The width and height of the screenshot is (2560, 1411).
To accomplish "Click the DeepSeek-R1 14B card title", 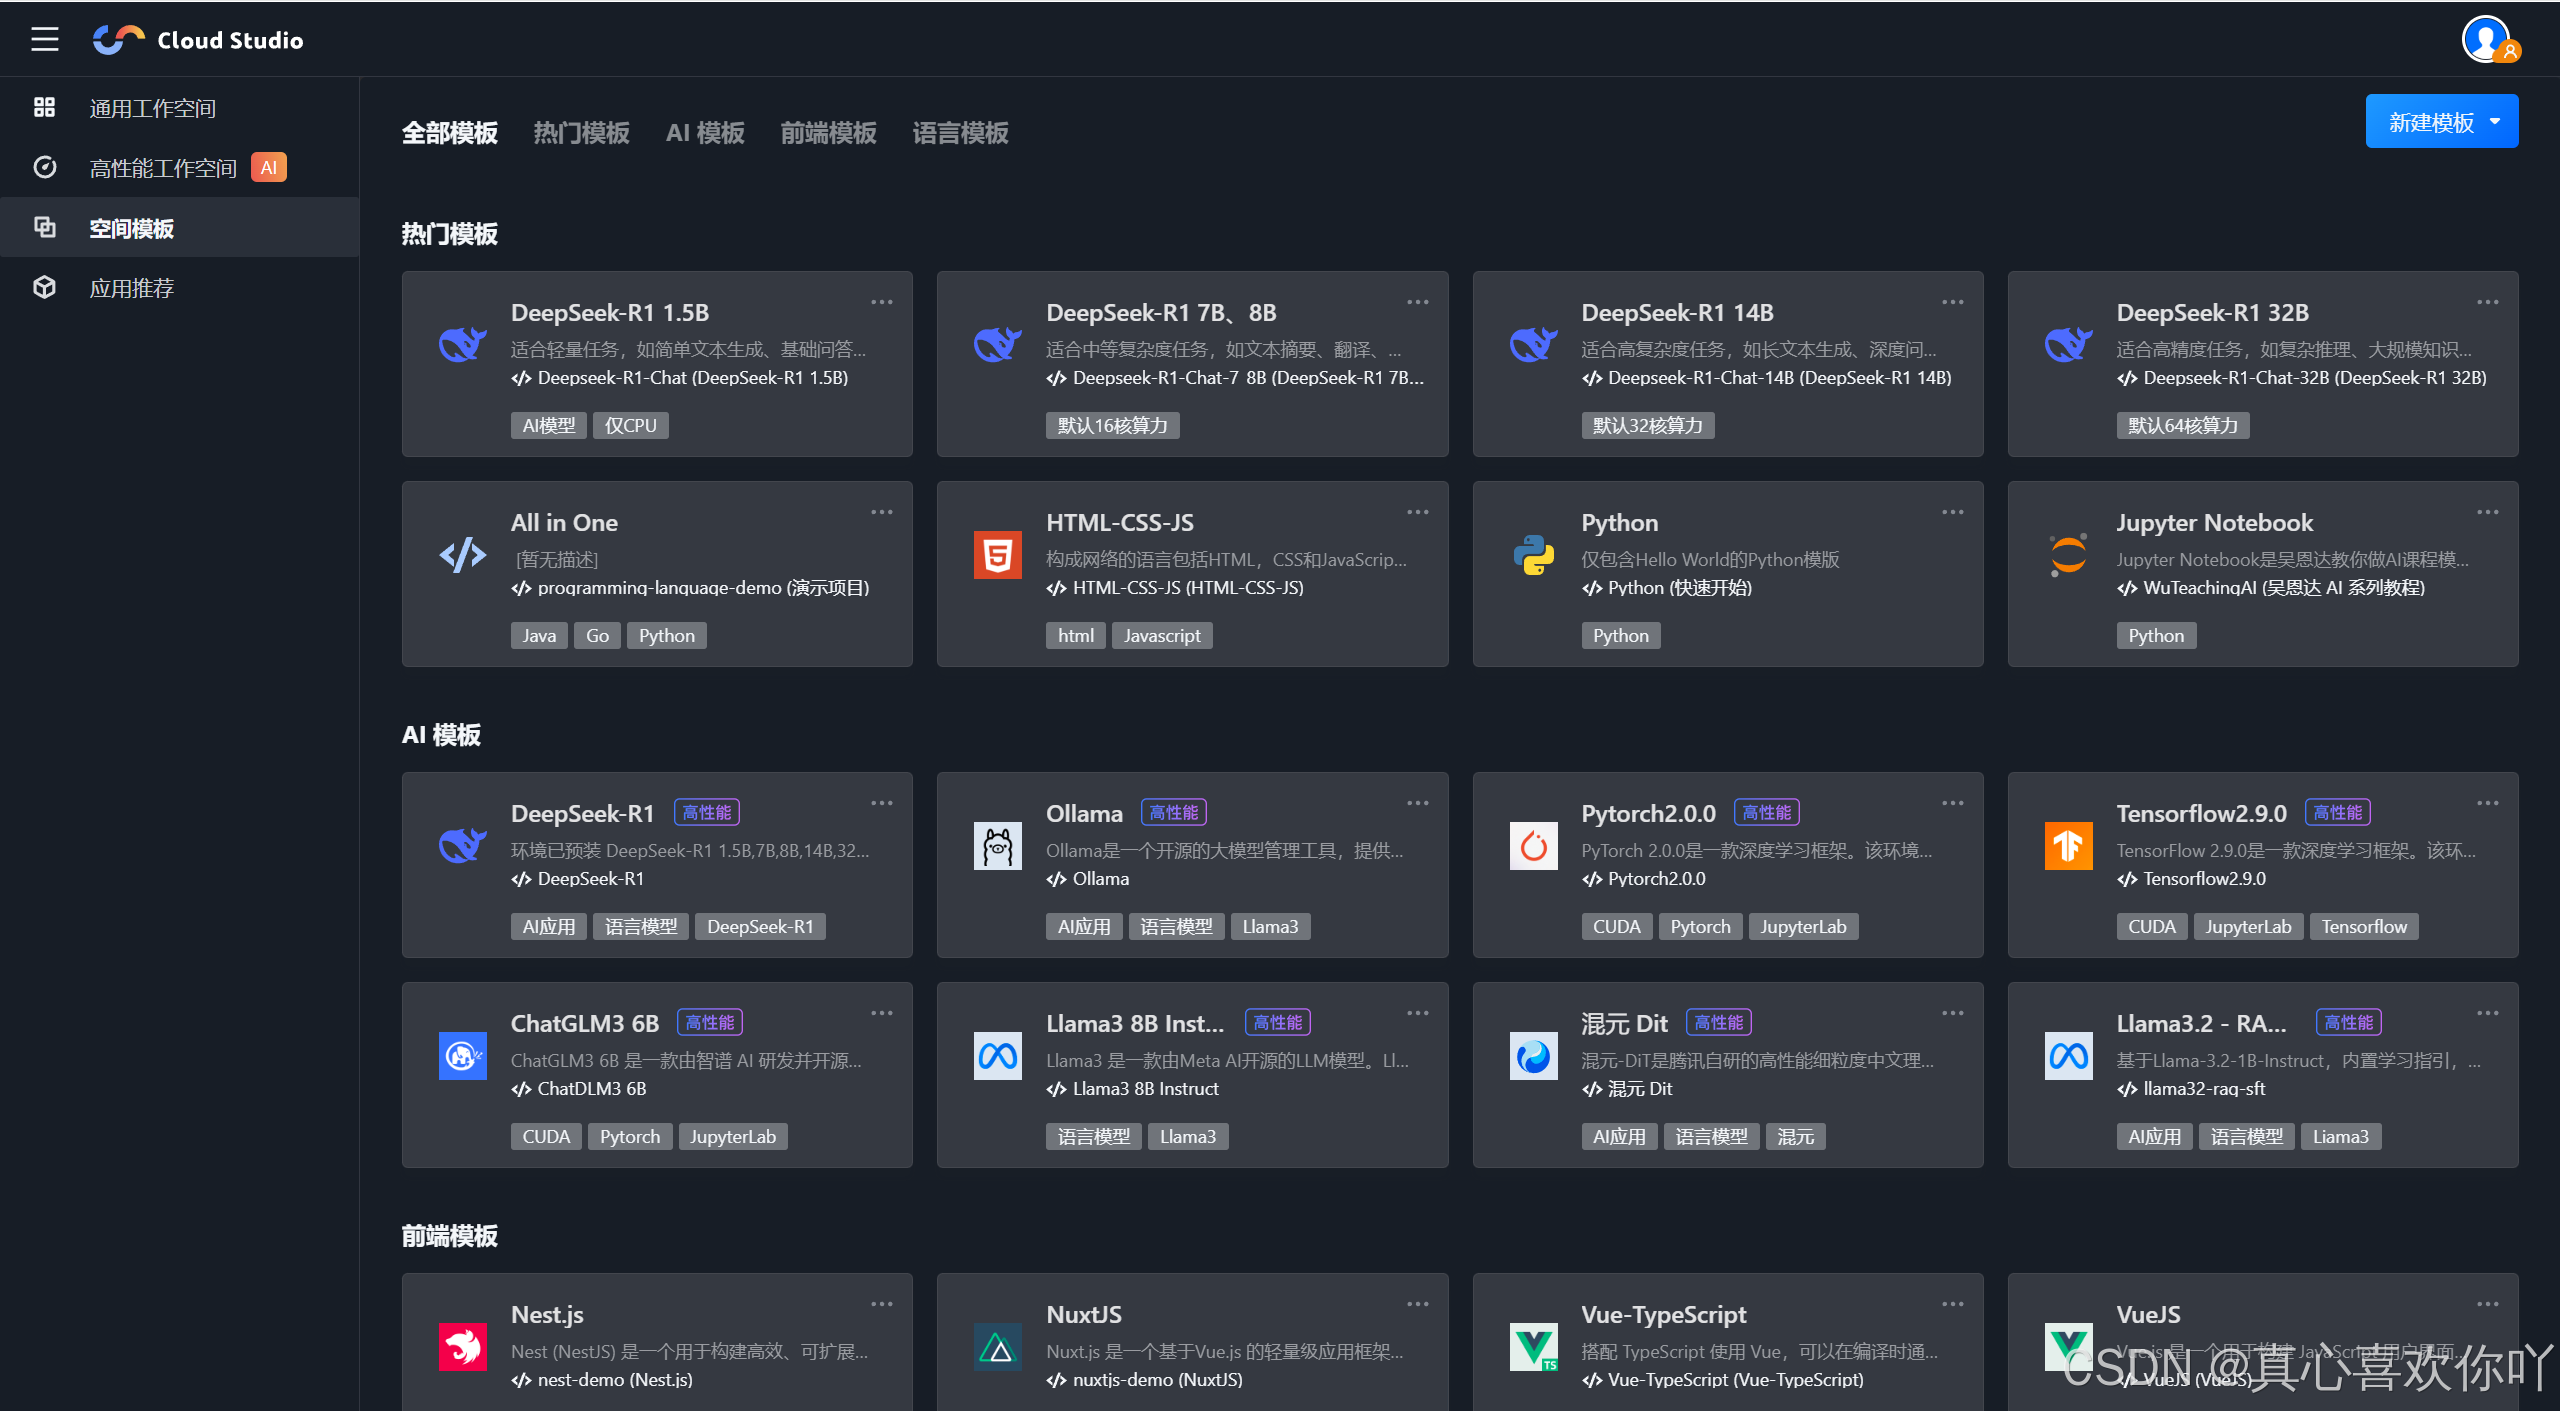I will (1677, 313).
